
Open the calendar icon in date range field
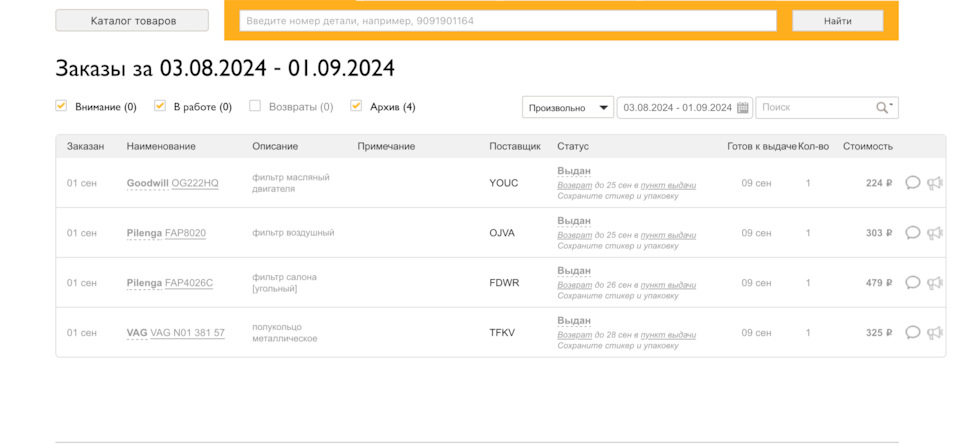743,107
